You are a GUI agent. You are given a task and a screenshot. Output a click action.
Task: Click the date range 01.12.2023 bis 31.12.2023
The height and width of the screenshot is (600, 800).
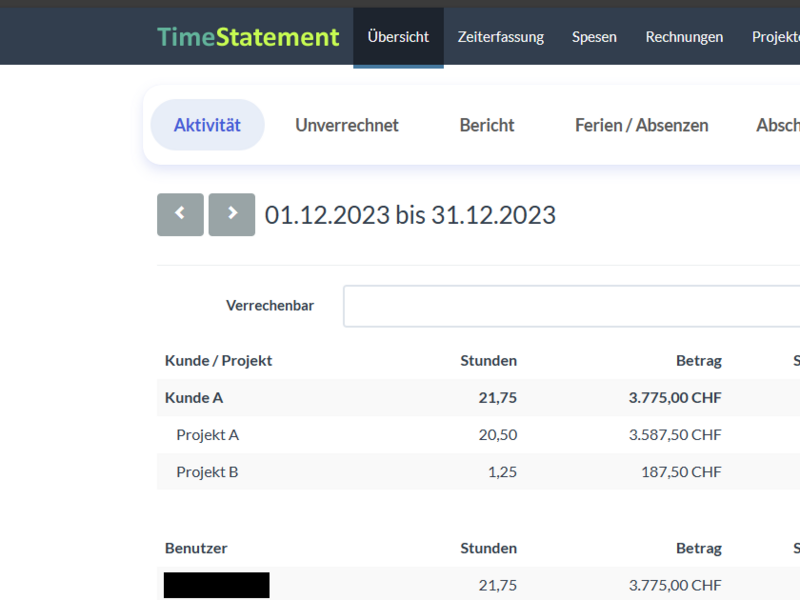coord(410,215)
